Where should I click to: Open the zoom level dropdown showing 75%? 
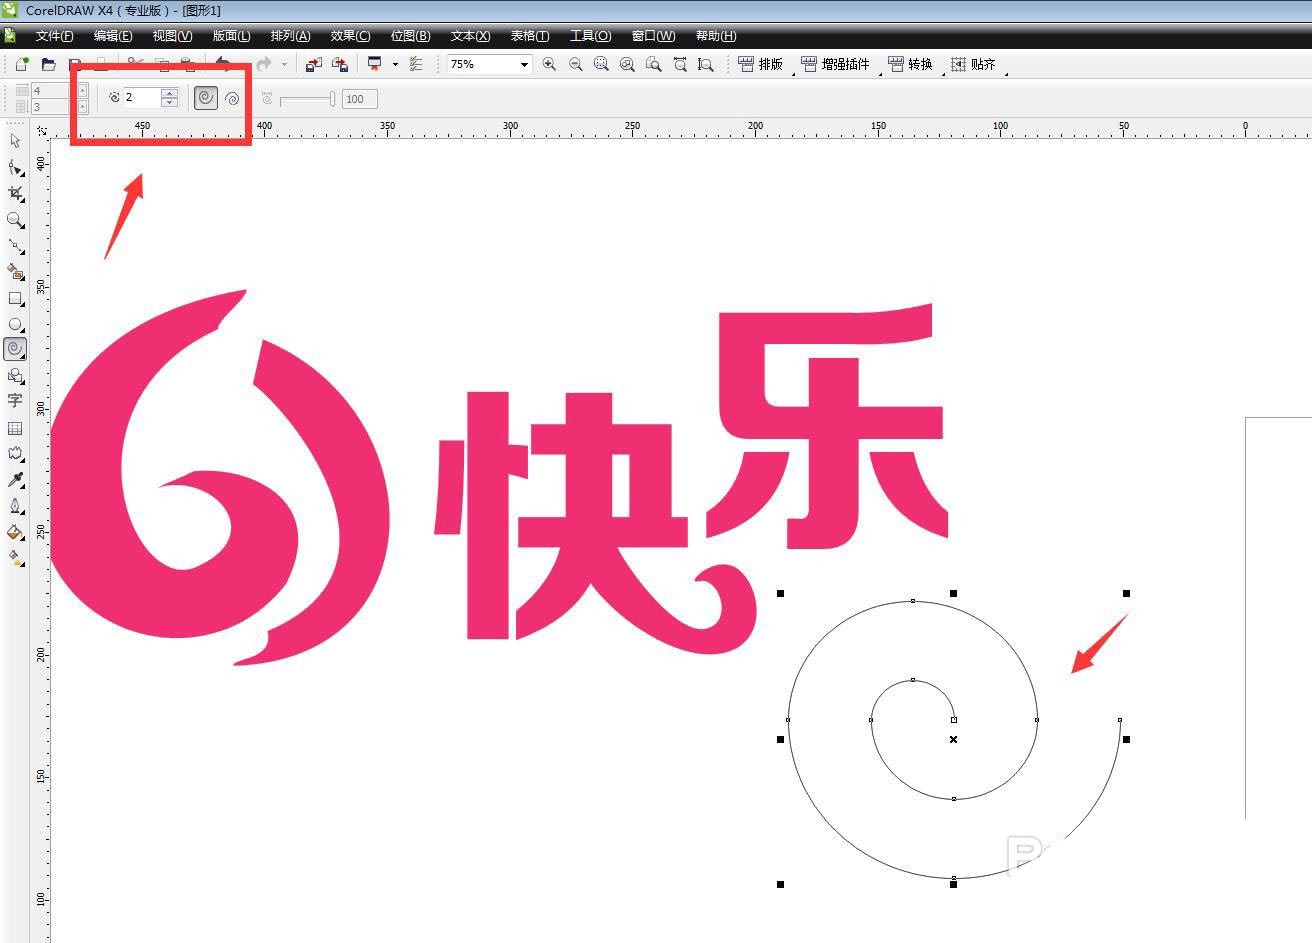tap(524, 64)
